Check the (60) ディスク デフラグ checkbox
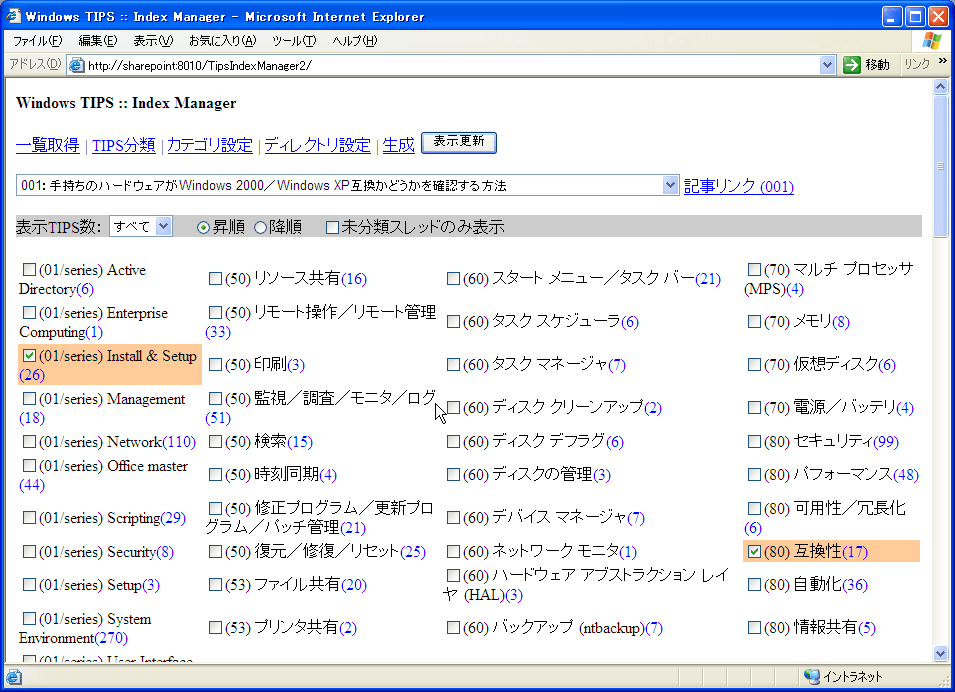The height and width of the screenshot is (692, 955). click(453, 441)
